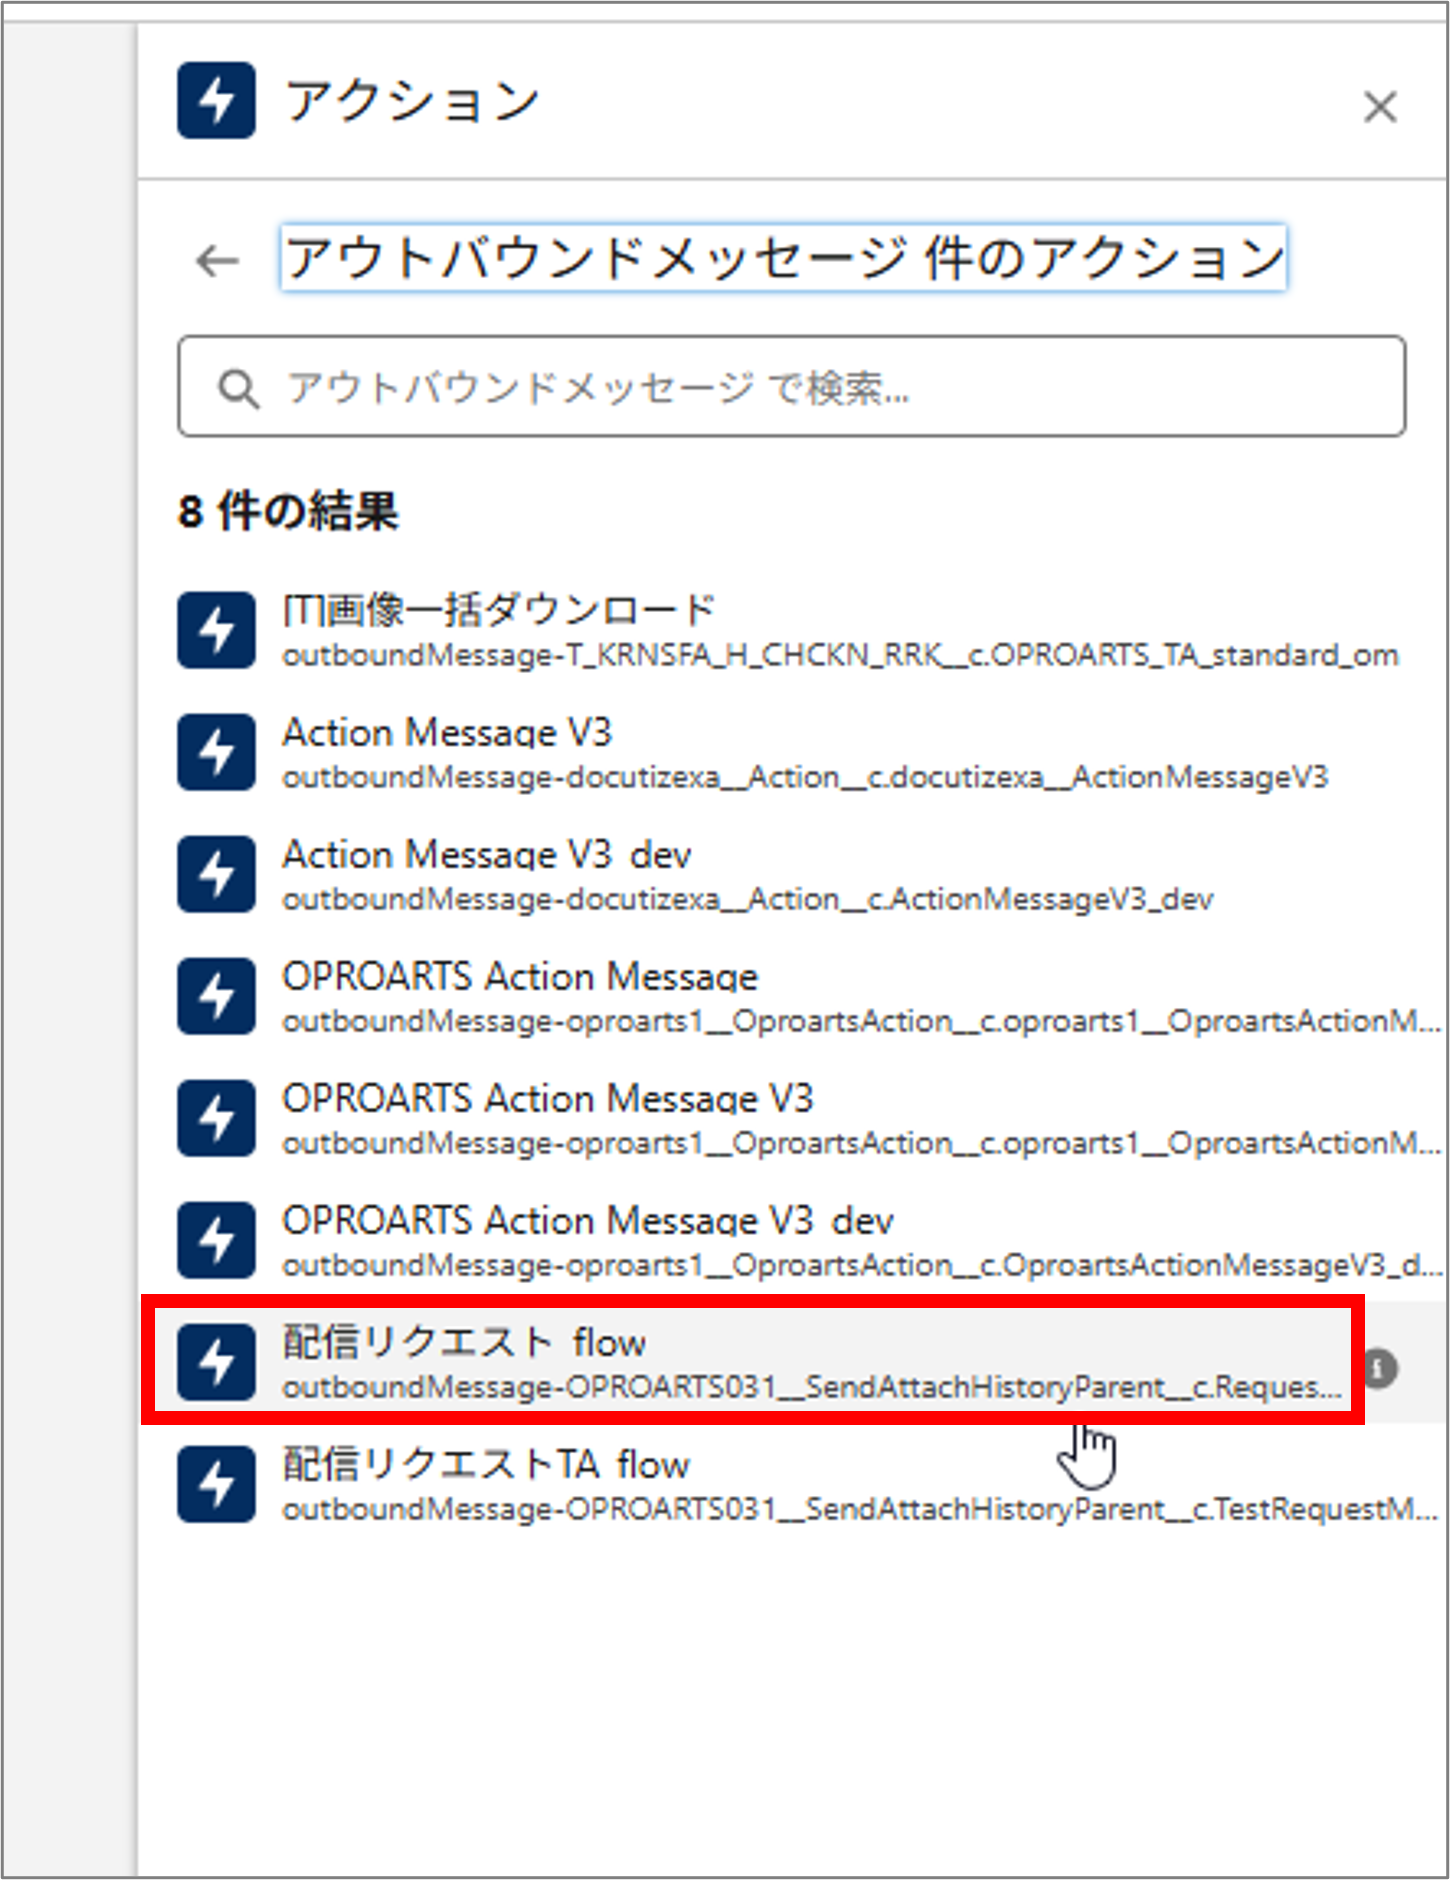The image size is (1450, 1880).
Task: Select the [T]画像一括ダウンロード action
Action: pos(498,610)
